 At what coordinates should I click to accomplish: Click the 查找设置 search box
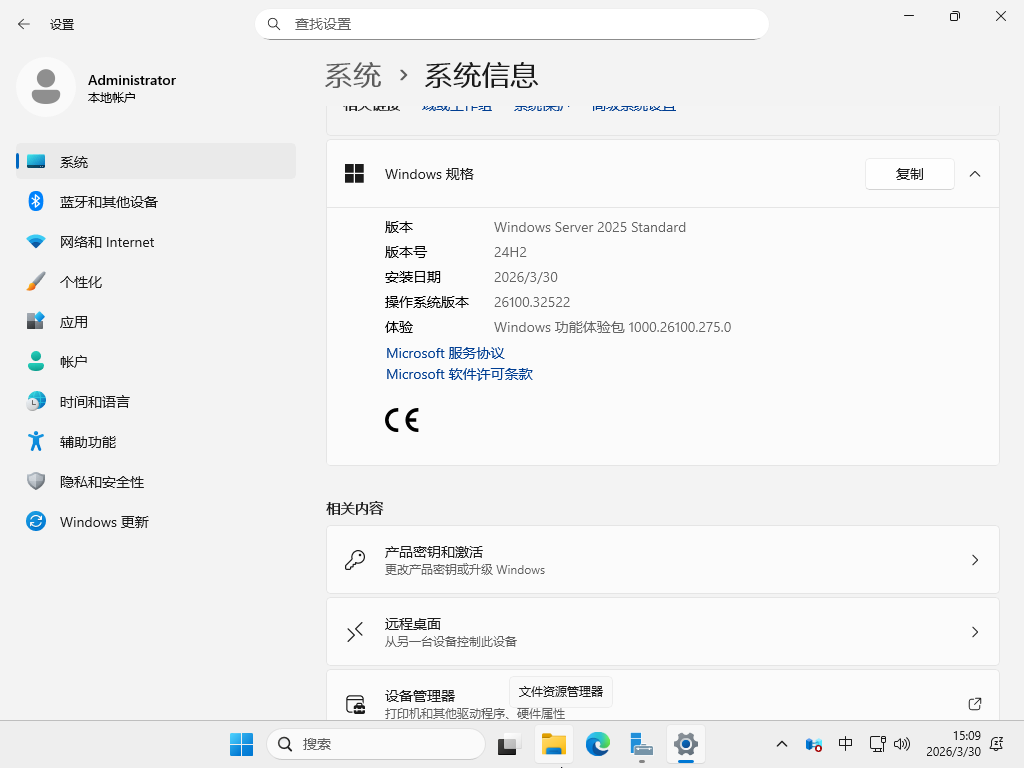click(x=512, y=23)
